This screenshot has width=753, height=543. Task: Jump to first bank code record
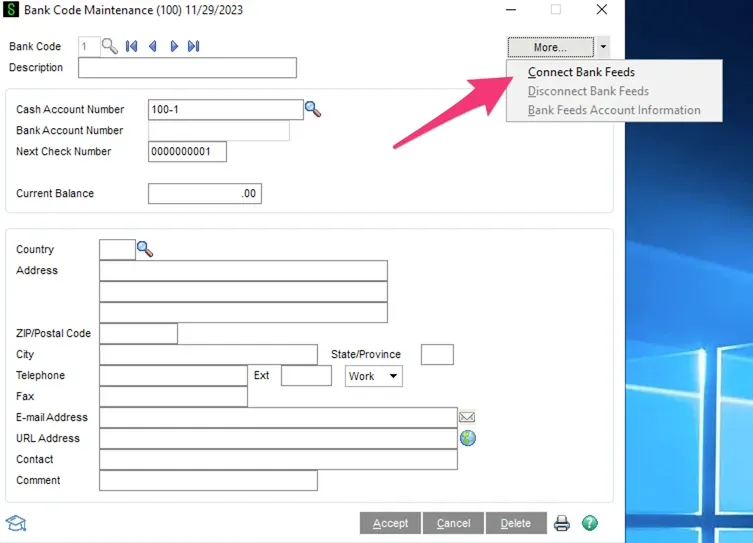click(131, 47)
